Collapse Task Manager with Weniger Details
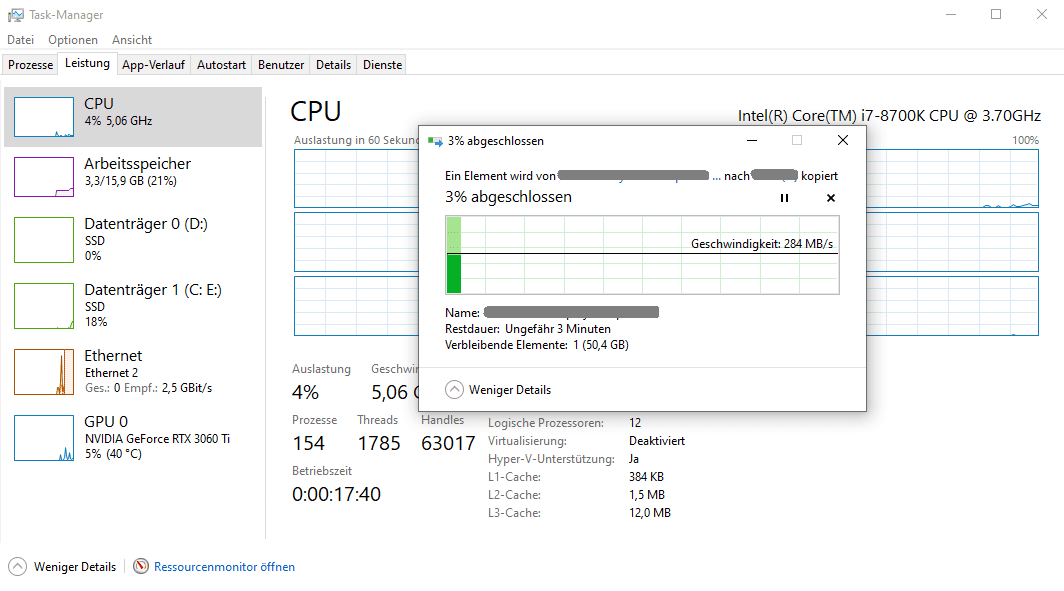This screenshot has height=591, width=1064. click(x=63, y=567)
